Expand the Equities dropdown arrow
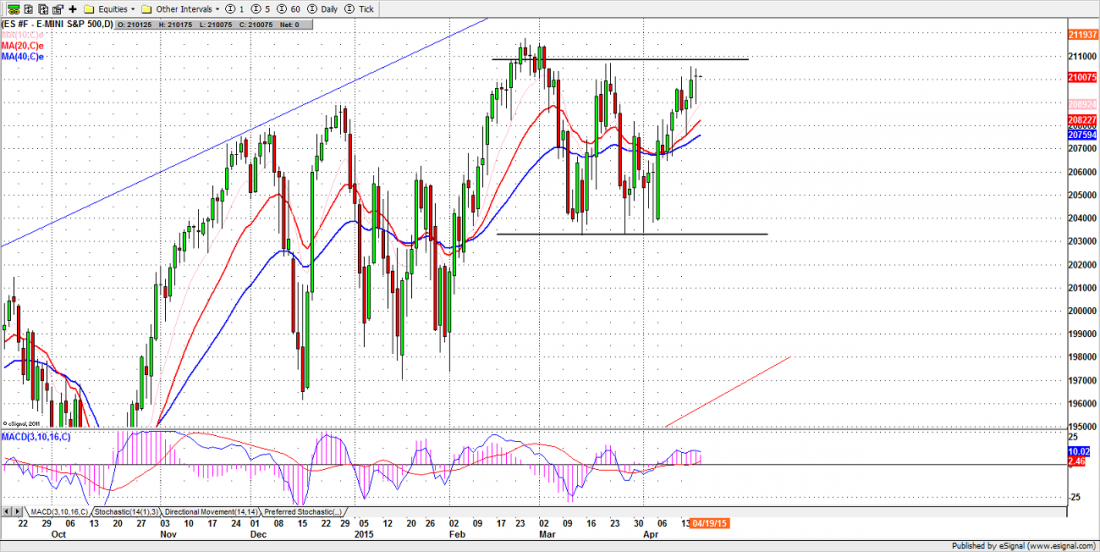The width and height of the screenshot is (1100, 552). point(133,8)
